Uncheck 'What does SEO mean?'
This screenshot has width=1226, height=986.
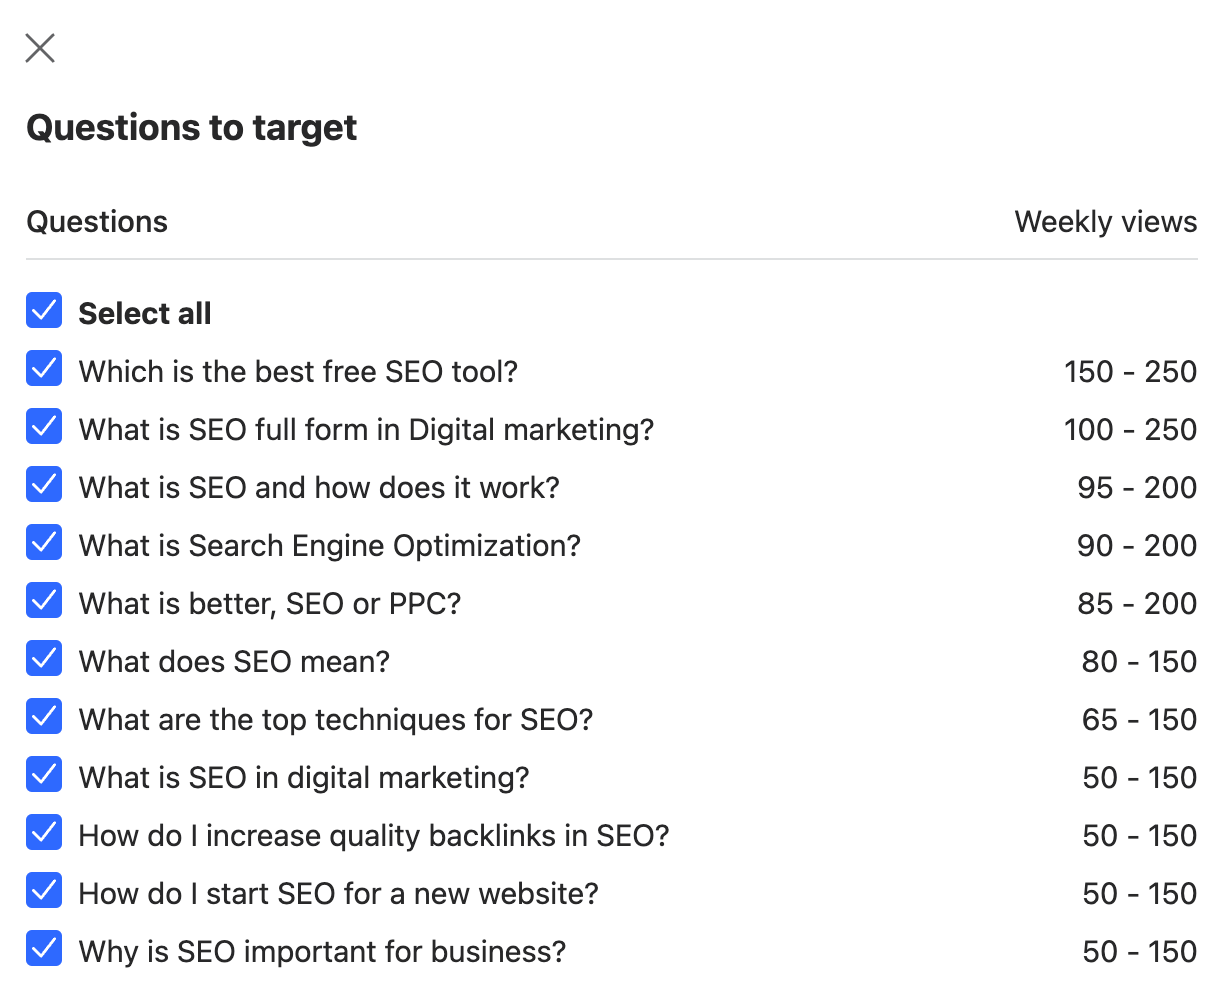(x=44, y=659)
